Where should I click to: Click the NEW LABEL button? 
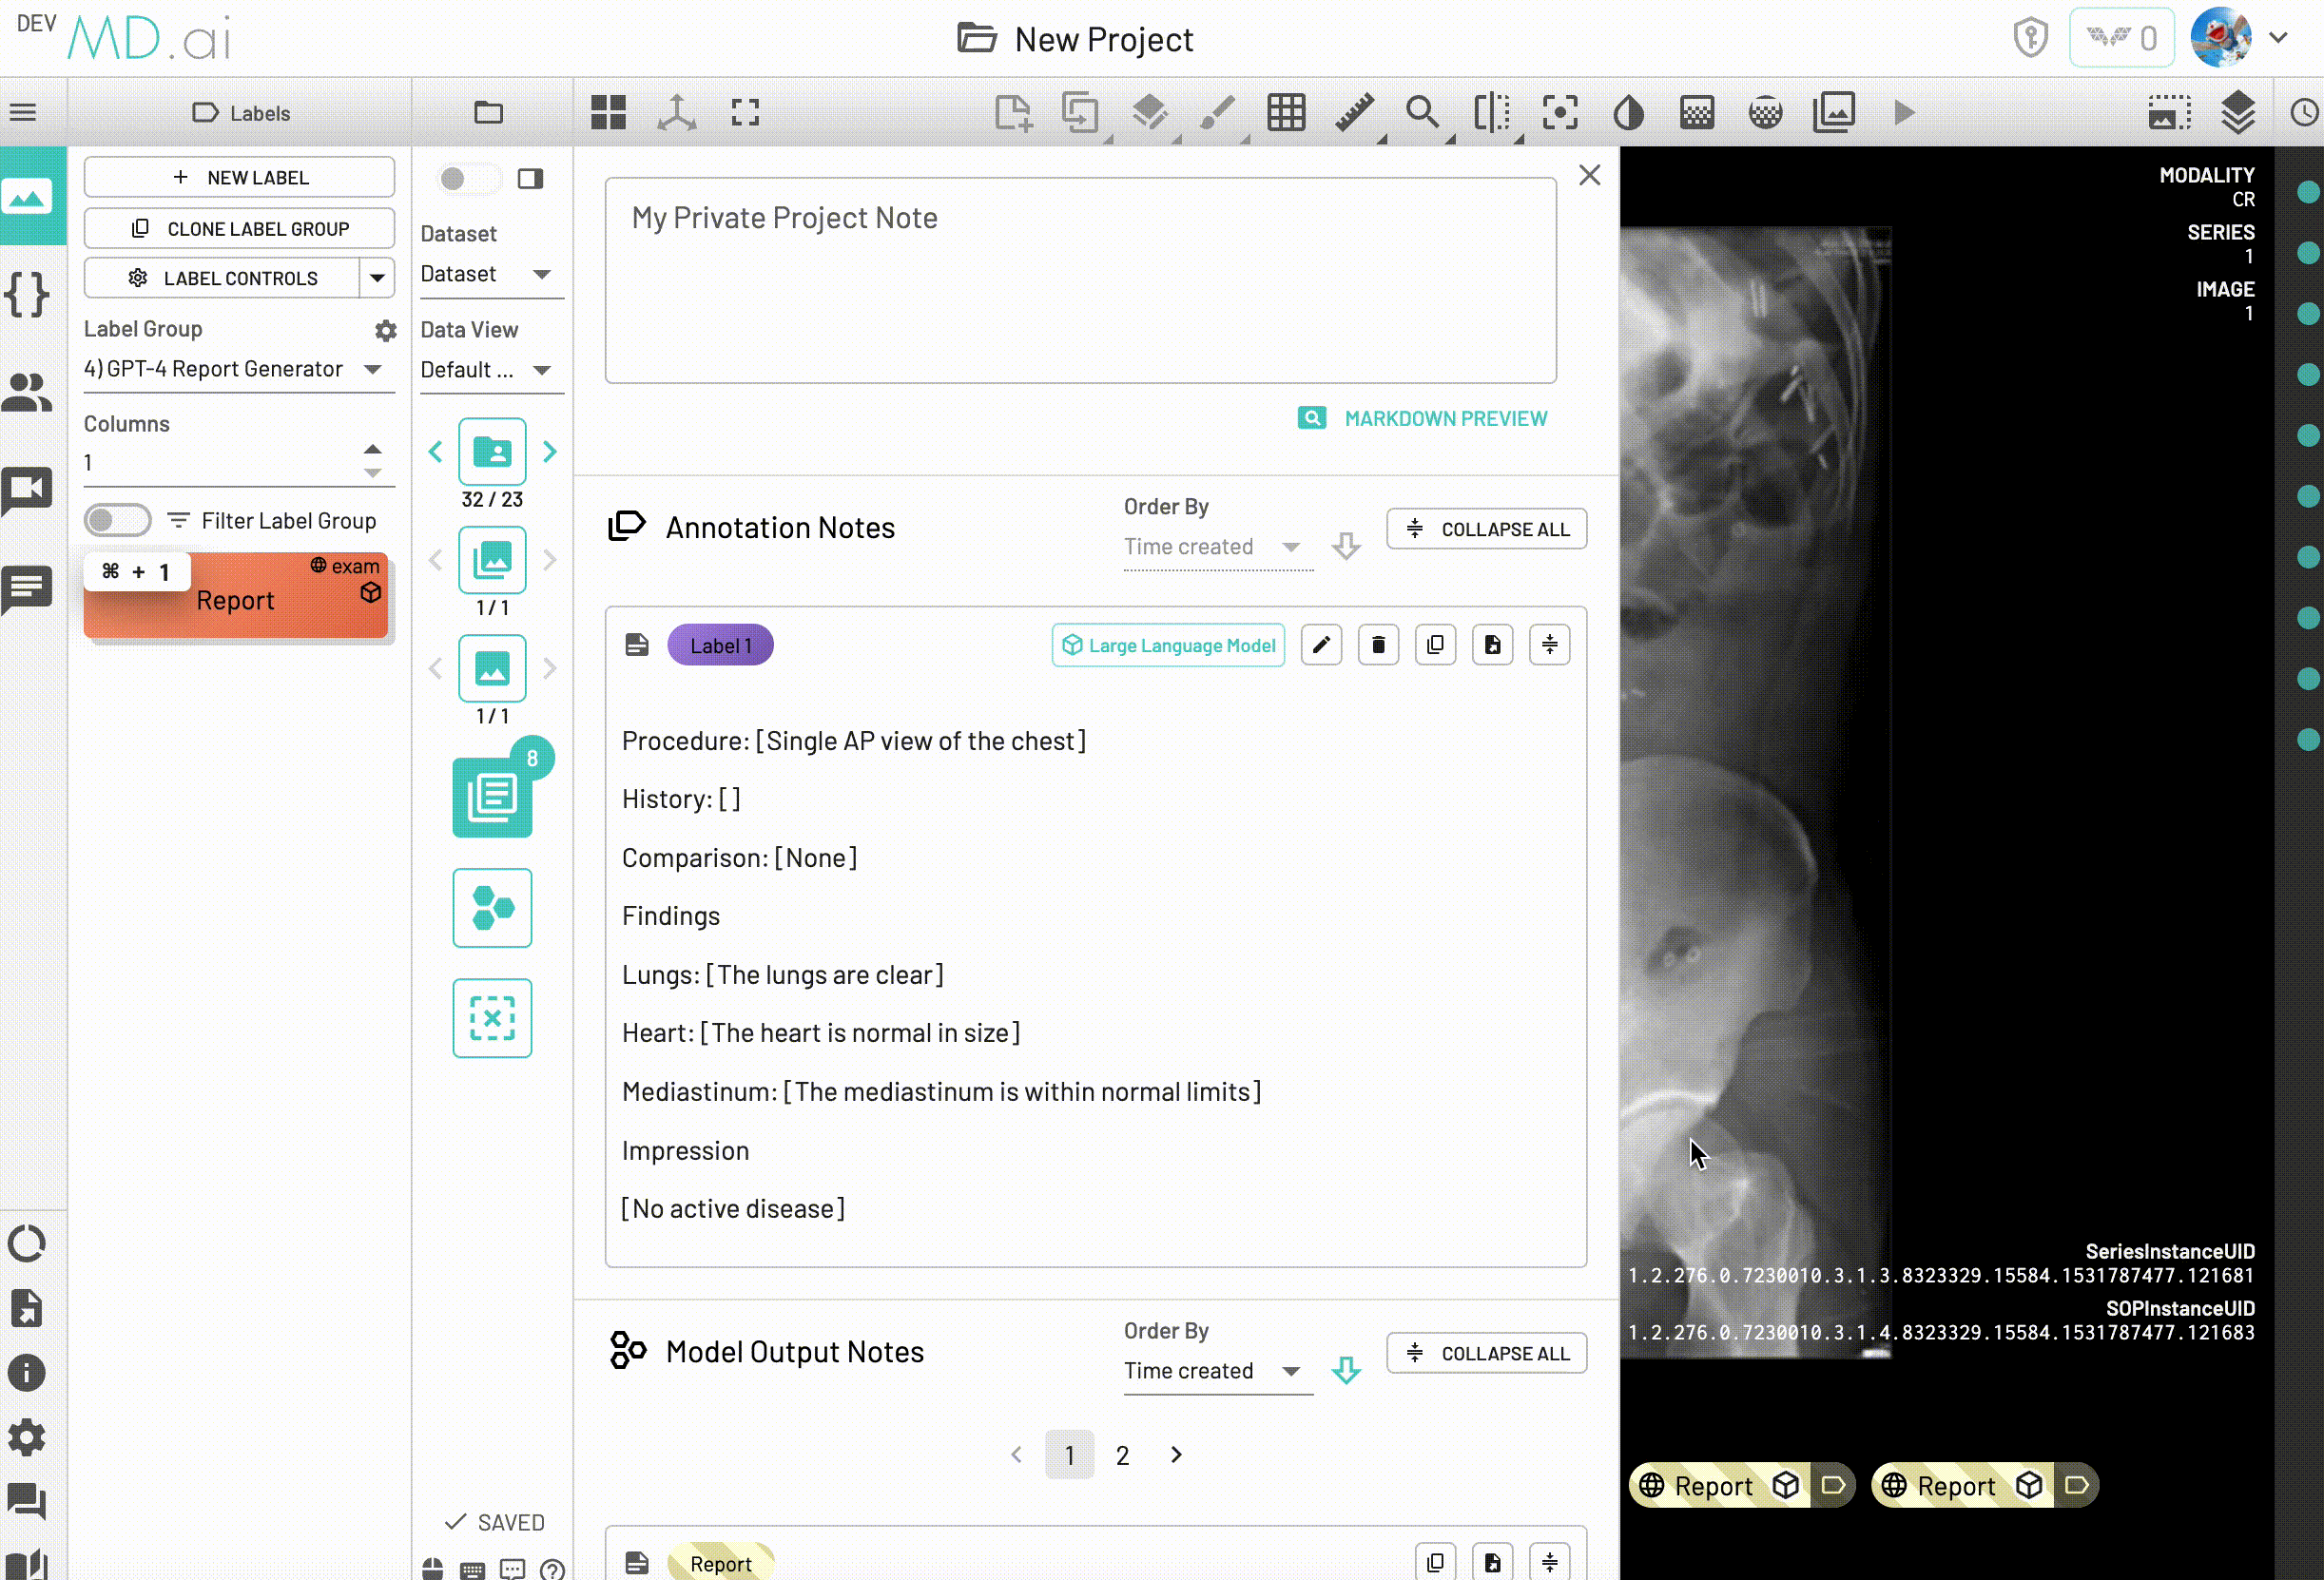coord(239,177)
